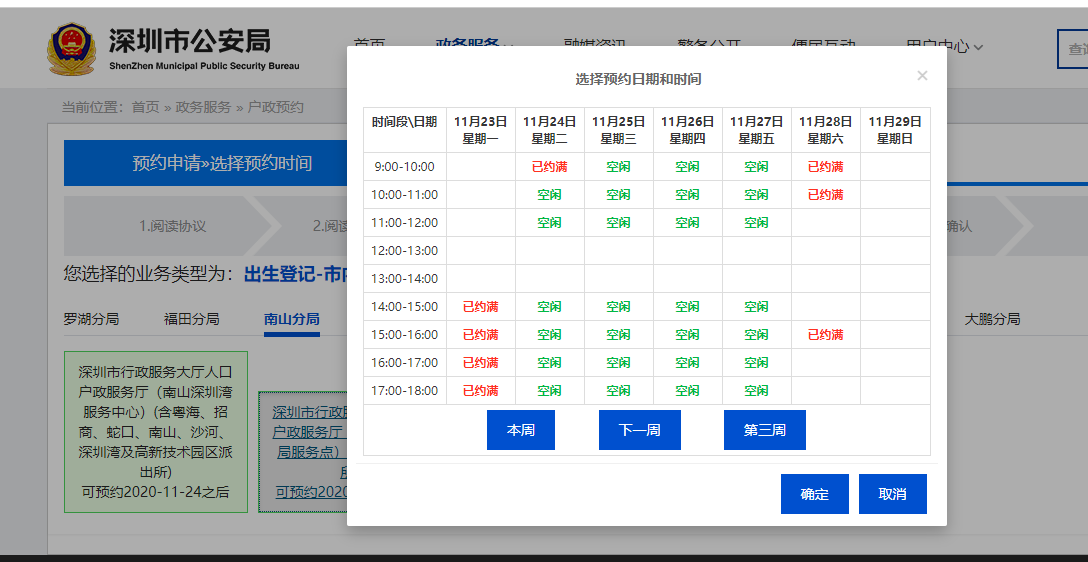Switch to 下一周 schedule
1088x562 pixels.
tap(639, 430)
